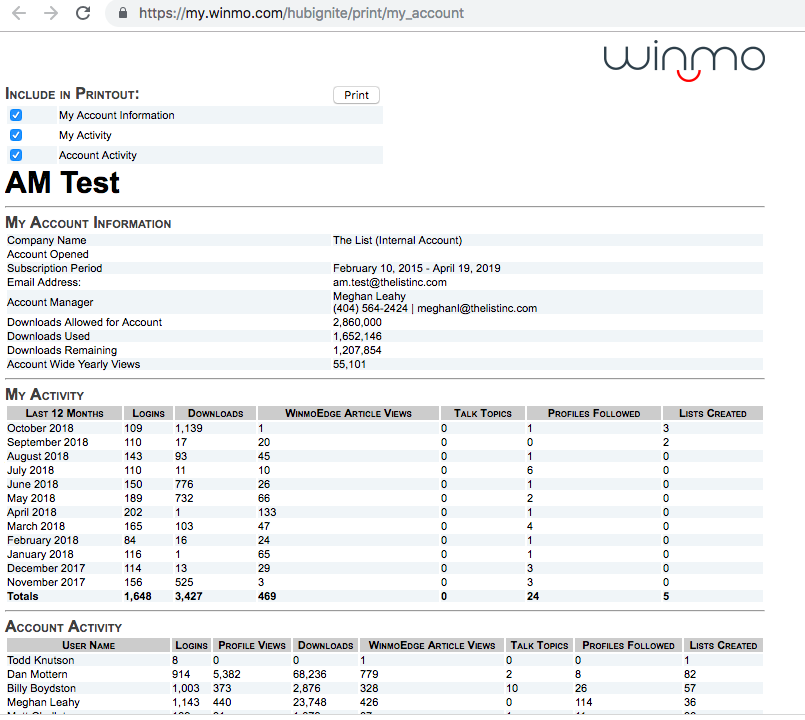
Task: Click the March 2018 row label
Action: [x=36, y=526]
